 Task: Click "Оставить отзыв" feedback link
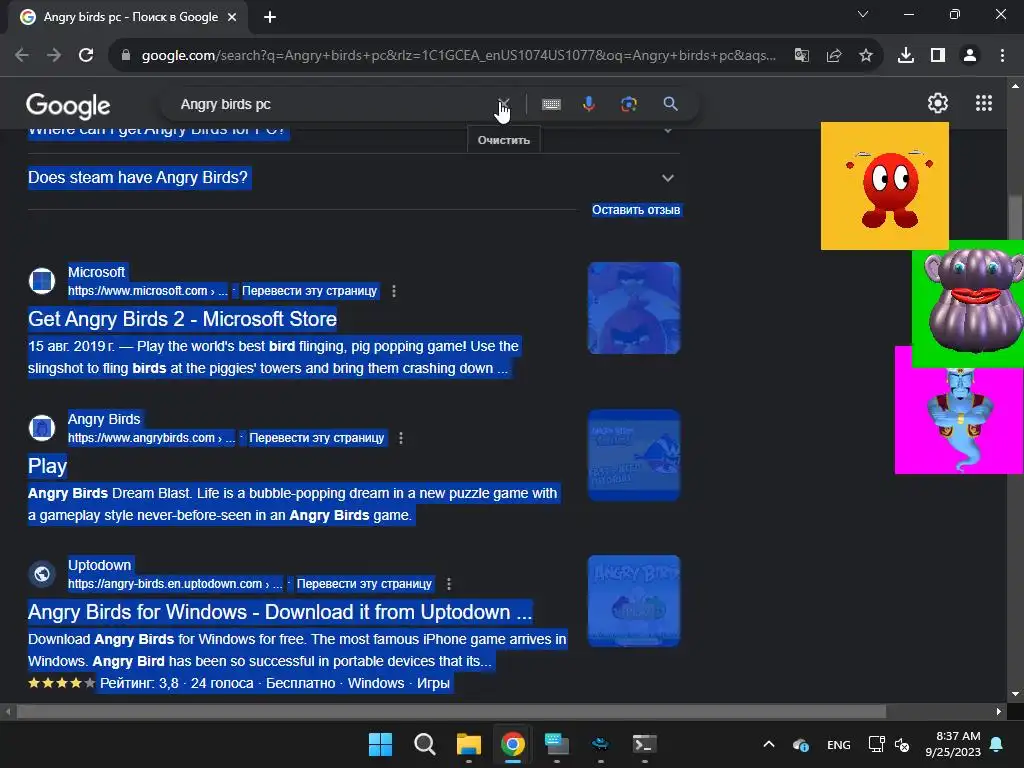click(636, 210)
